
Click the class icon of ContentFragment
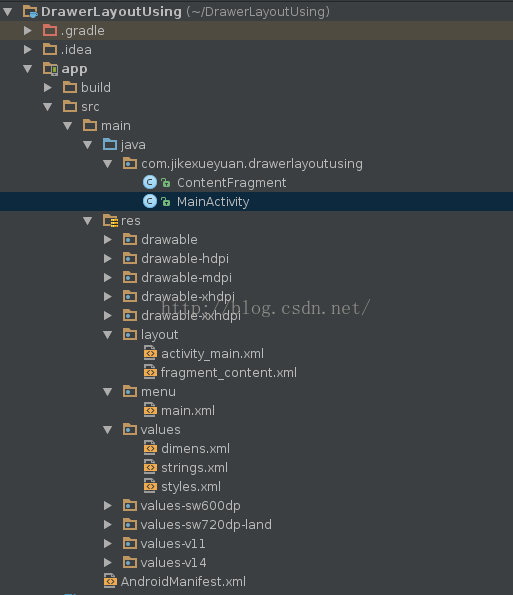point(150,183)
